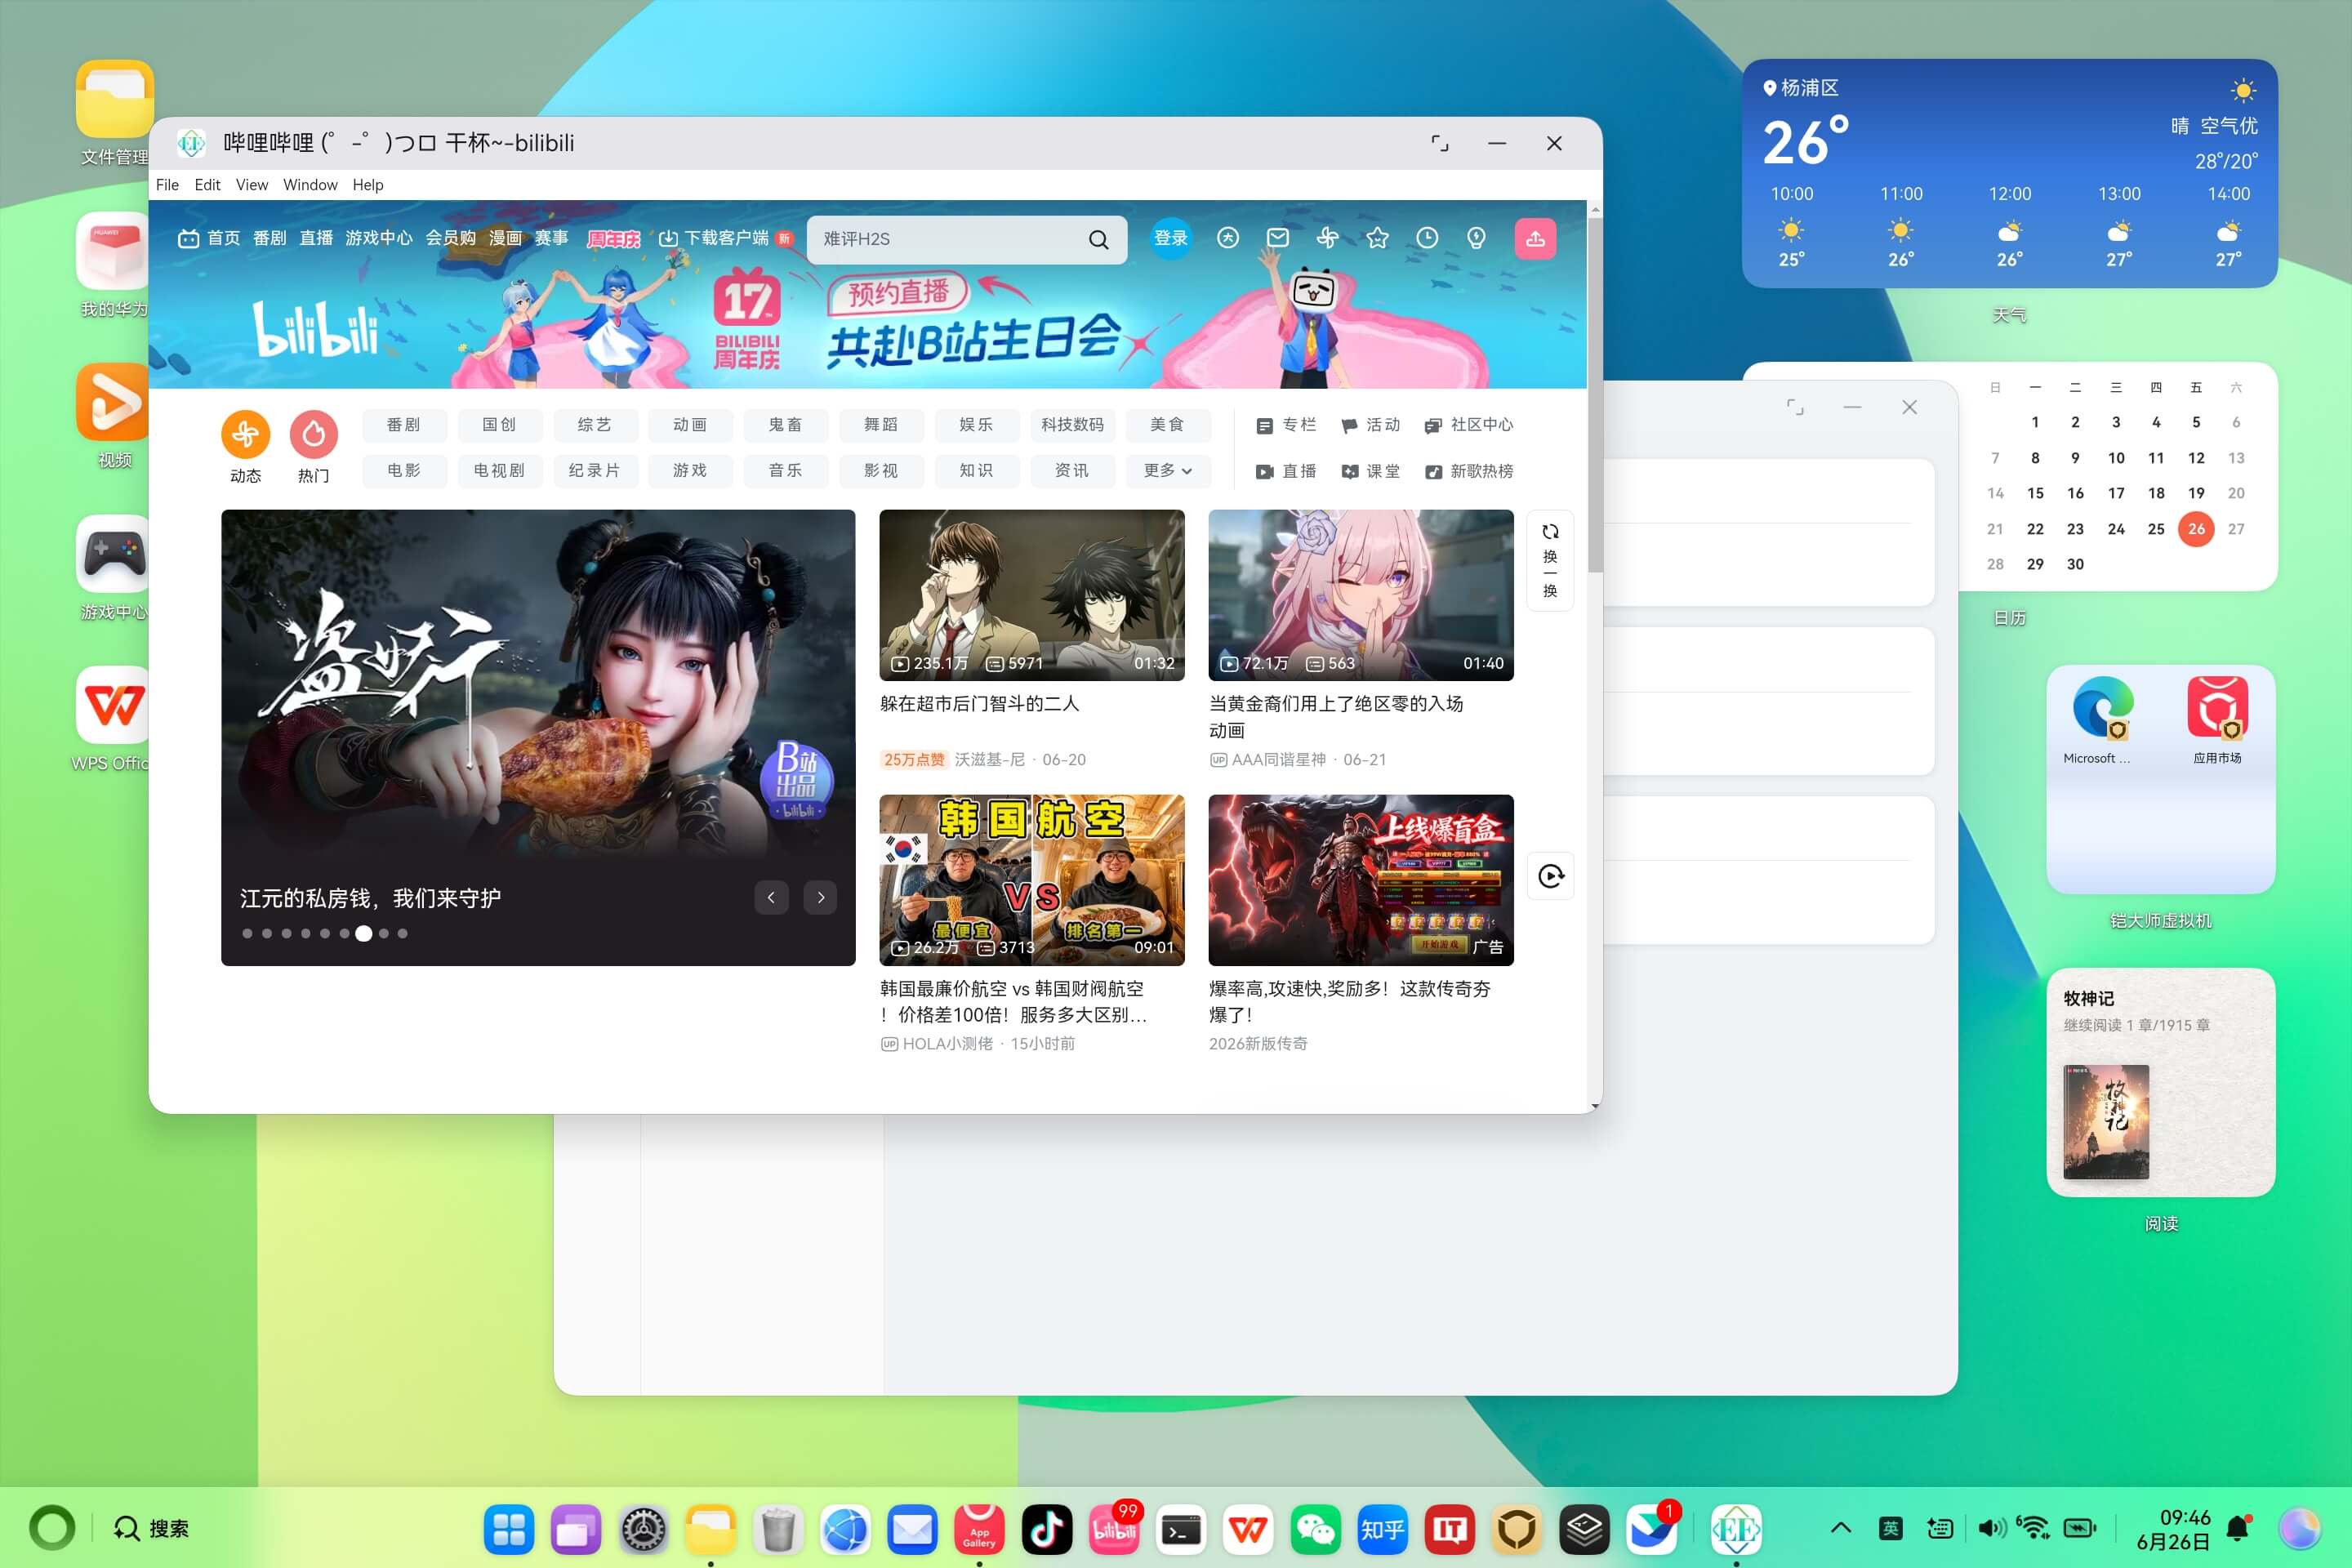Select the first carousel indicator dot

pyautogui.click(x=247, y=933)
